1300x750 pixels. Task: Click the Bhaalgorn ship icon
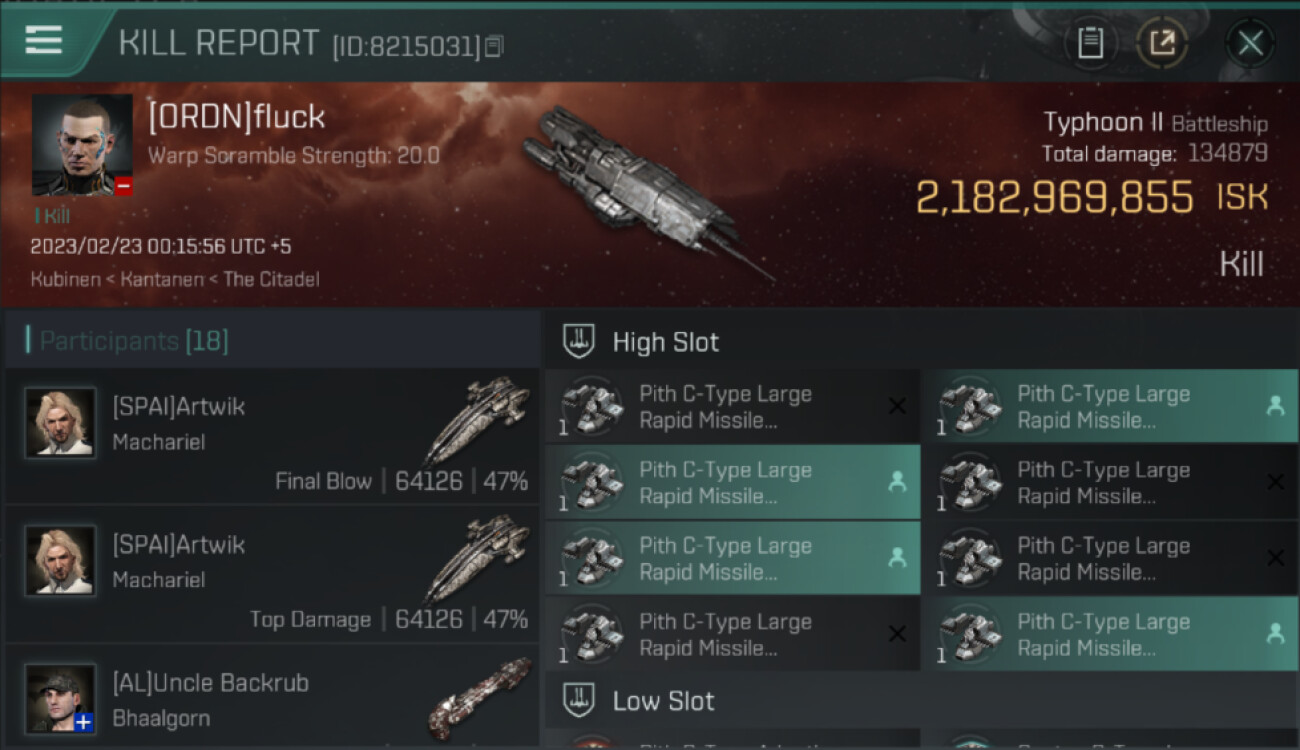pos(478,695)
